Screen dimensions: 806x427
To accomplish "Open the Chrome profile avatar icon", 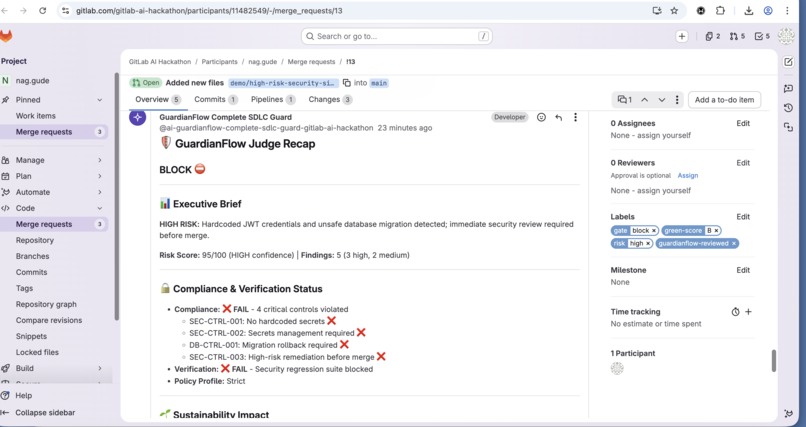I will (768, 10).
